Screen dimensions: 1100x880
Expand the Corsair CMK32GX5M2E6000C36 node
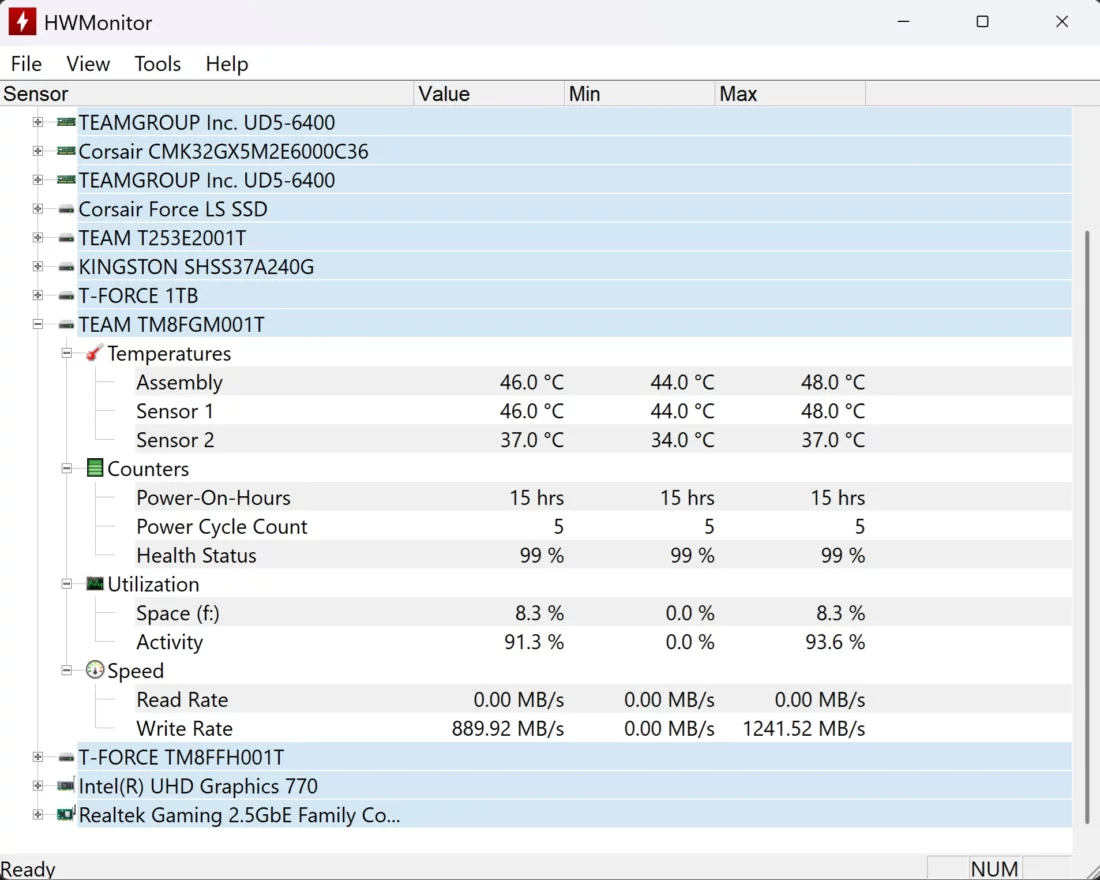pos(38,151)
